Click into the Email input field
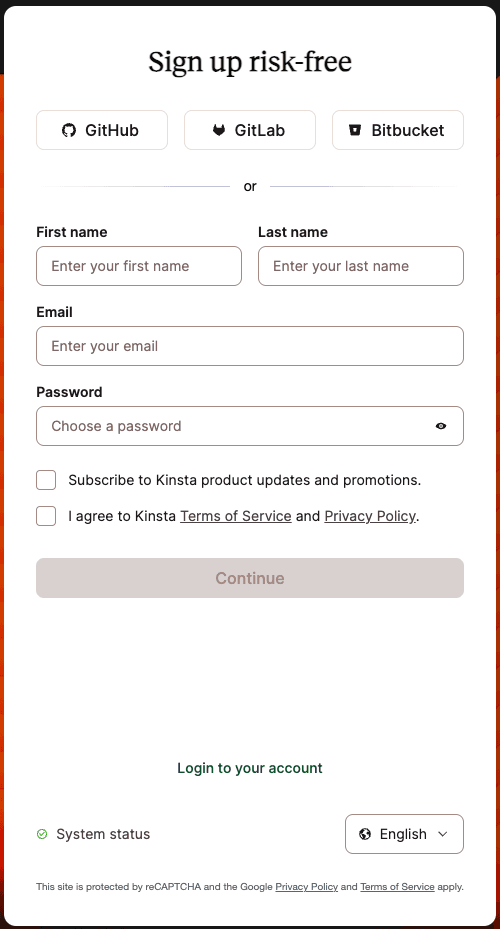500x929 pixels. pyautogui.click(x=250, y=346)
